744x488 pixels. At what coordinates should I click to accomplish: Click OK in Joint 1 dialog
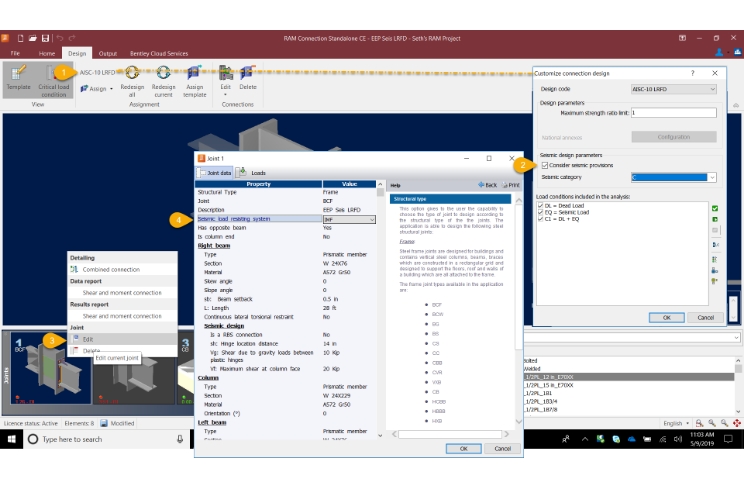(464, 449)
